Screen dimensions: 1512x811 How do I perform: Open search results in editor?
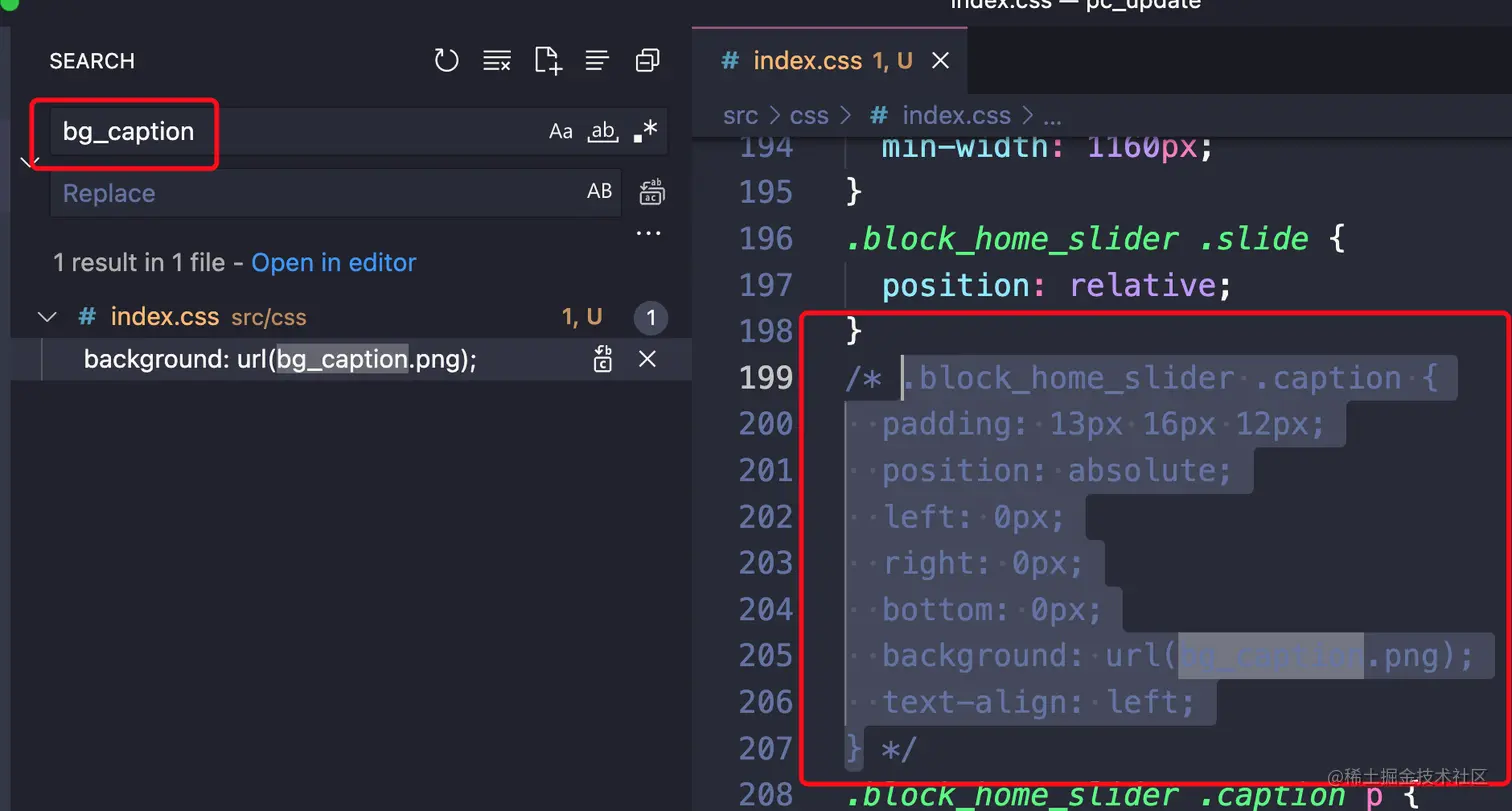(x=334, y=263)
